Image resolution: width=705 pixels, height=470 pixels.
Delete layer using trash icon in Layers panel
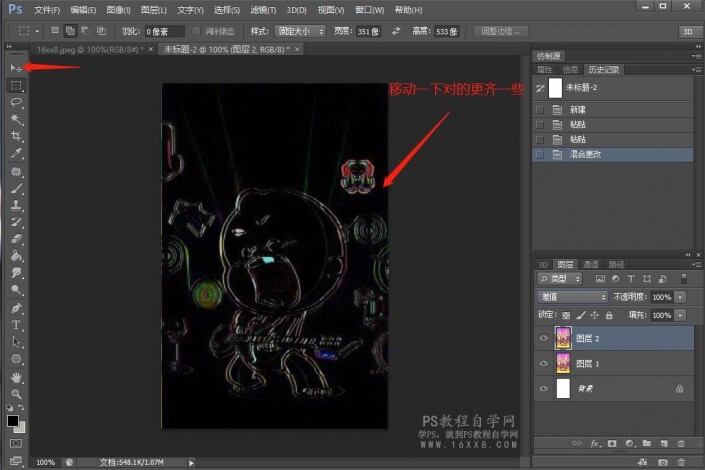[x=682, y=442]
